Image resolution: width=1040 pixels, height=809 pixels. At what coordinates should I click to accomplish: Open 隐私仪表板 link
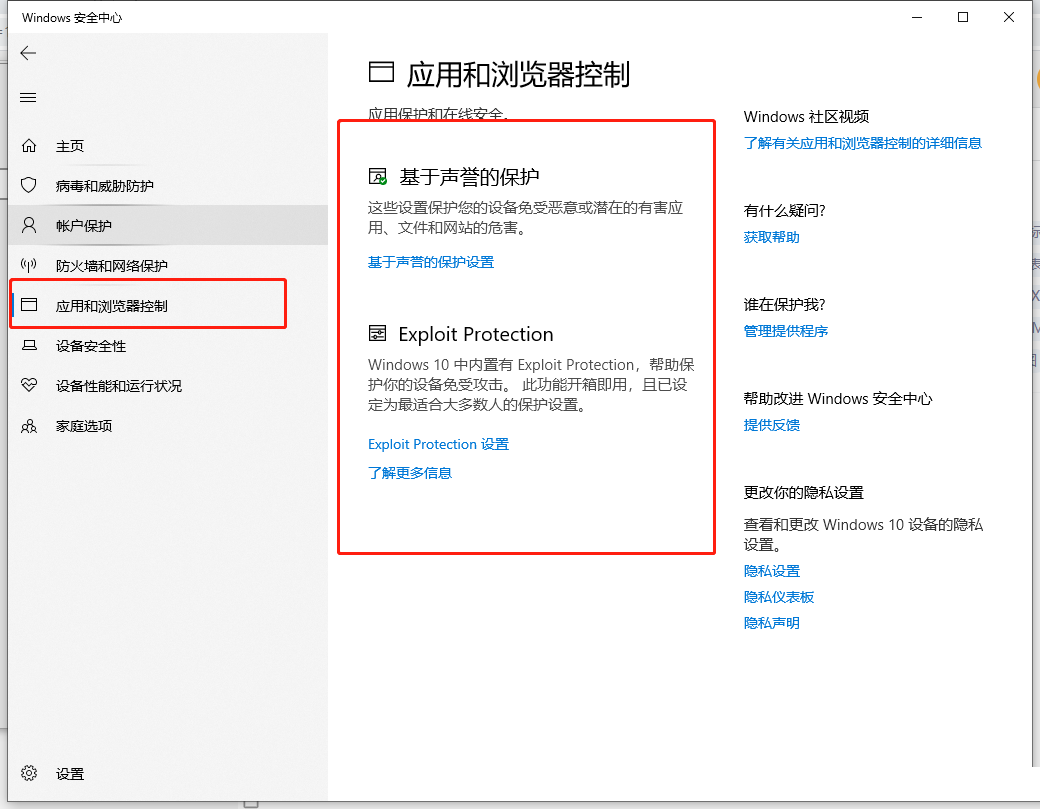click(778, 597)
